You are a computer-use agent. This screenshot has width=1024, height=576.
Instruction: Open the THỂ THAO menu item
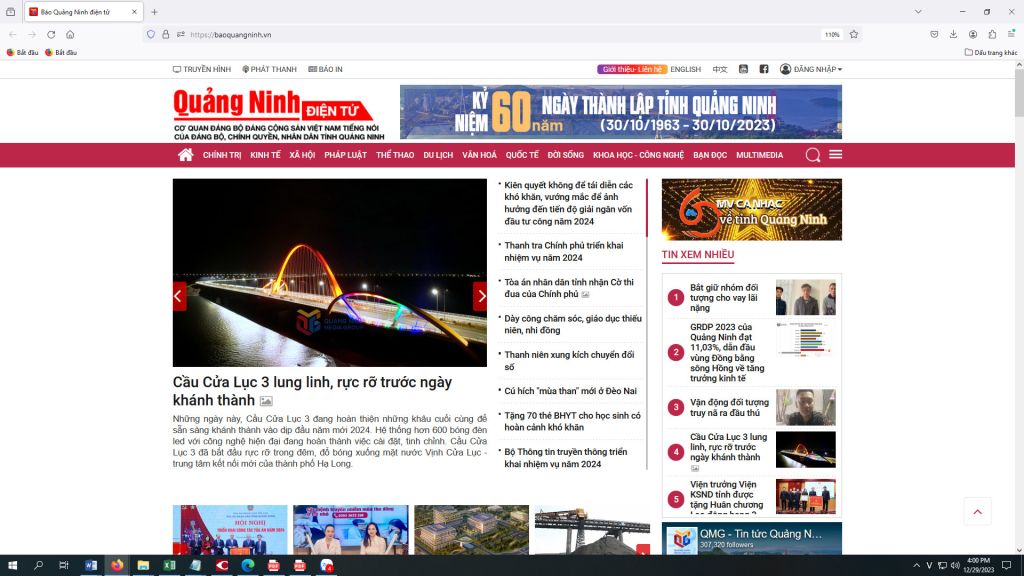pos(395,155)
